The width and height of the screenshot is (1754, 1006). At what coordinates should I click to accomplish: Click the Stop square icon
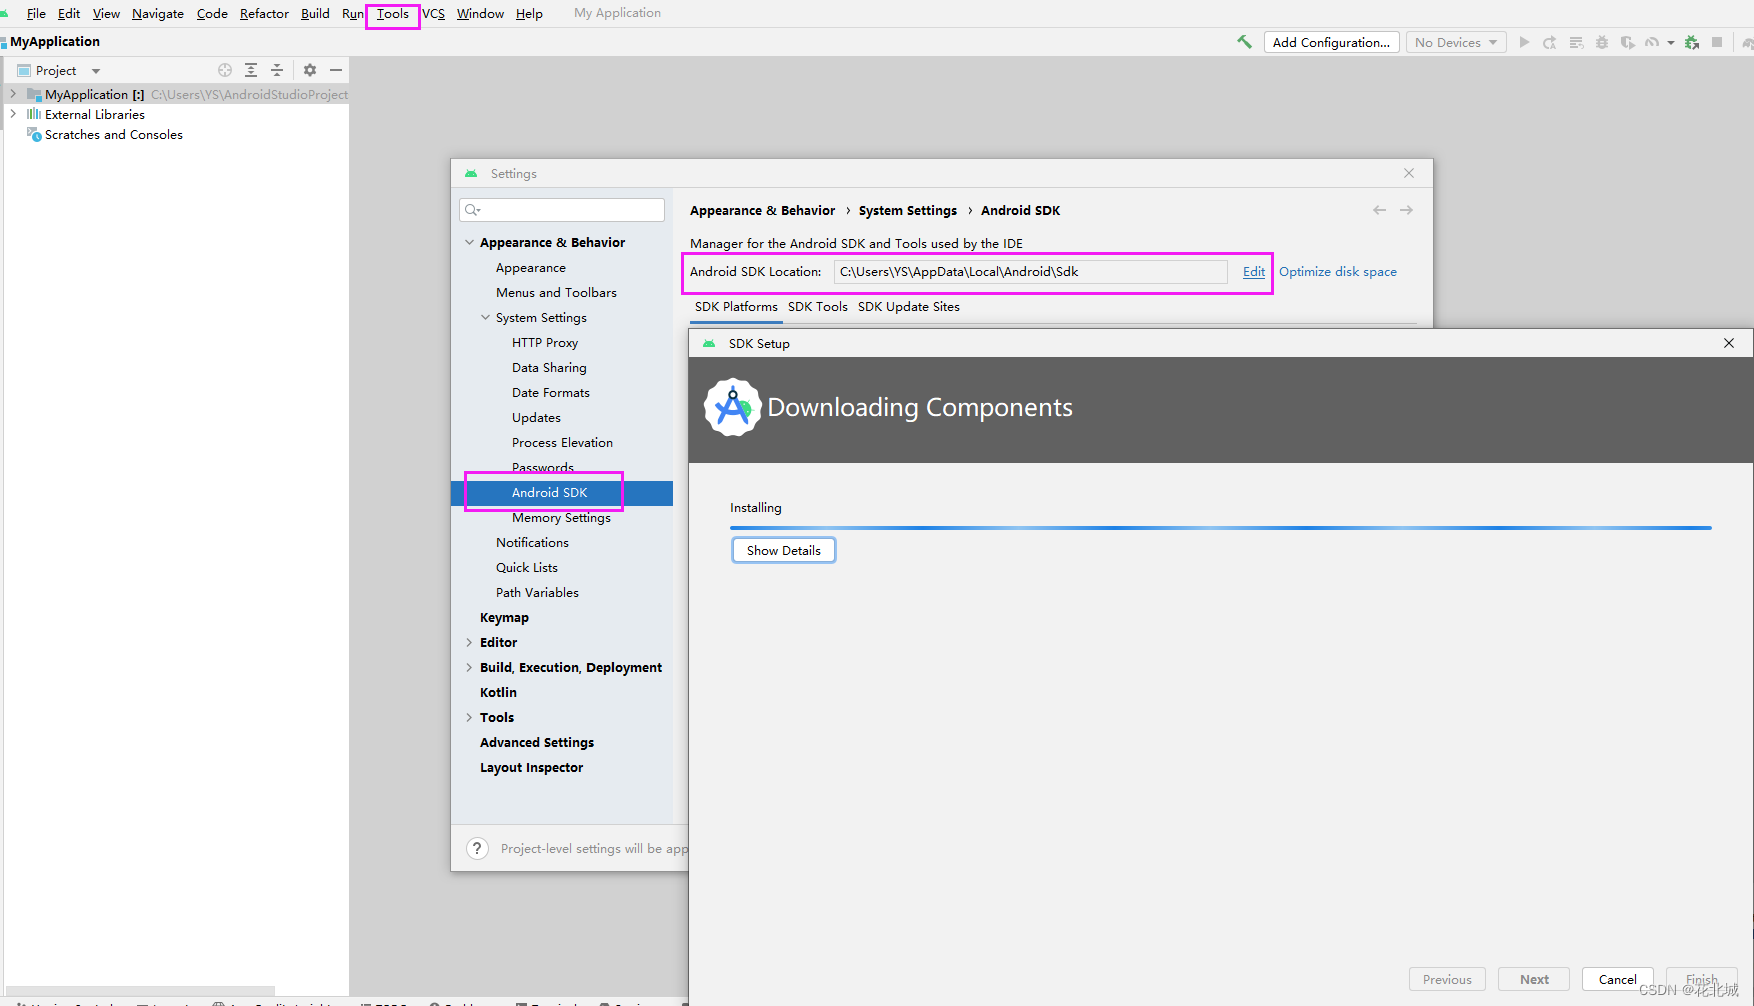click(1717, 42)
